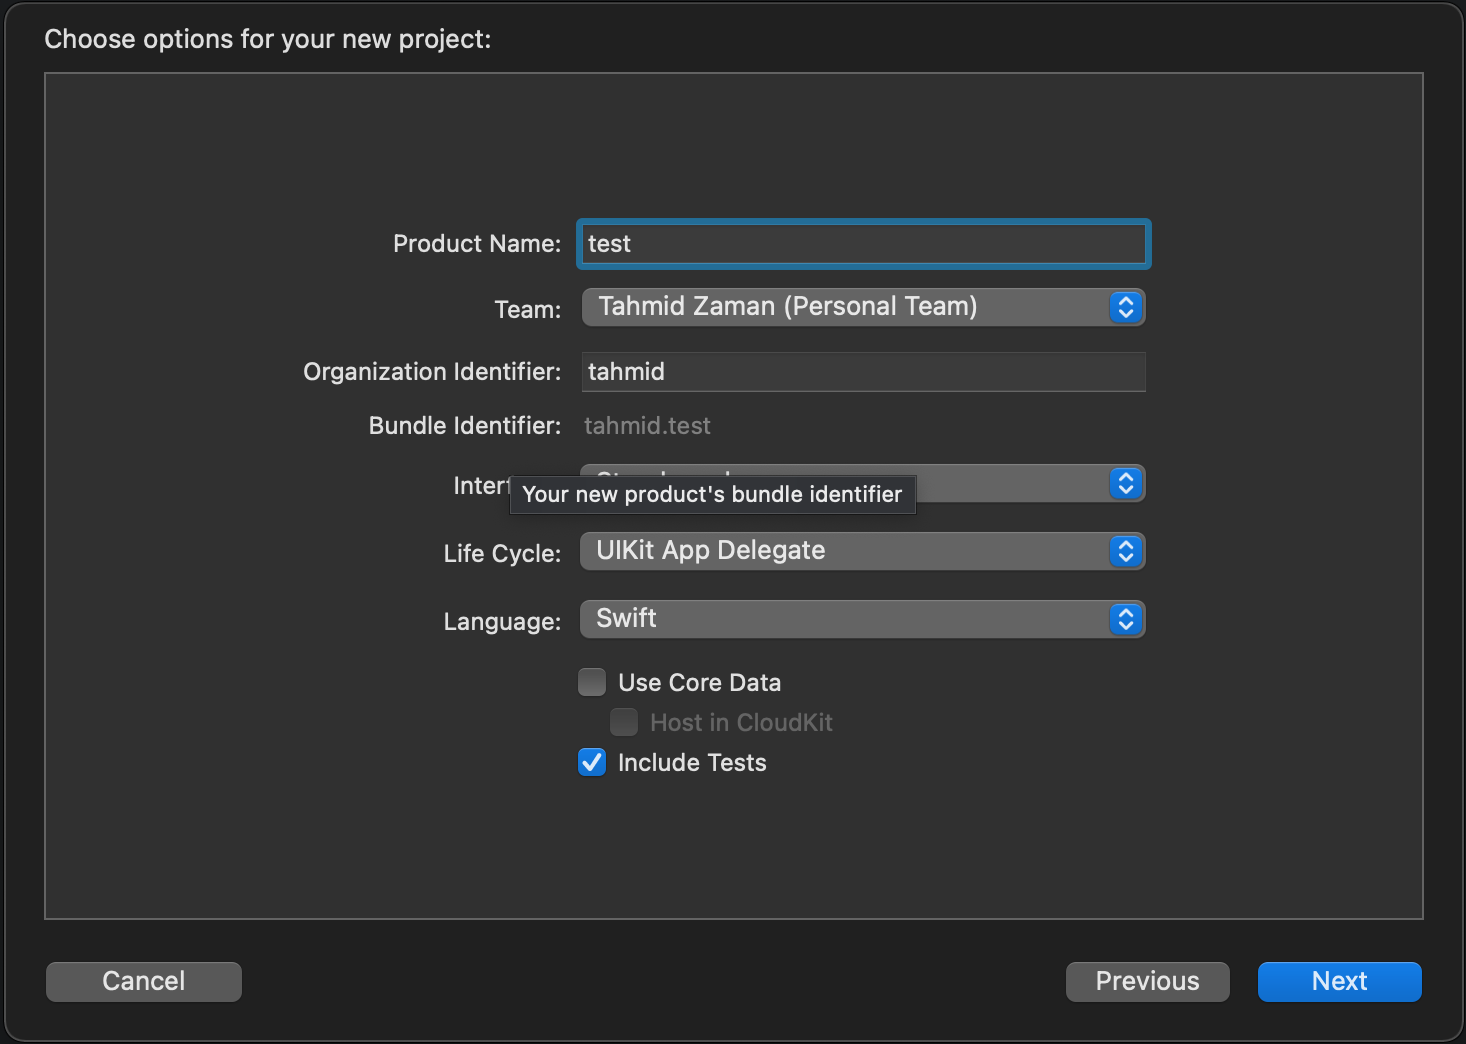Uncheck the Include Tests checkbox
Screen dimensions: 1466x1044
[x=592, y=762]
